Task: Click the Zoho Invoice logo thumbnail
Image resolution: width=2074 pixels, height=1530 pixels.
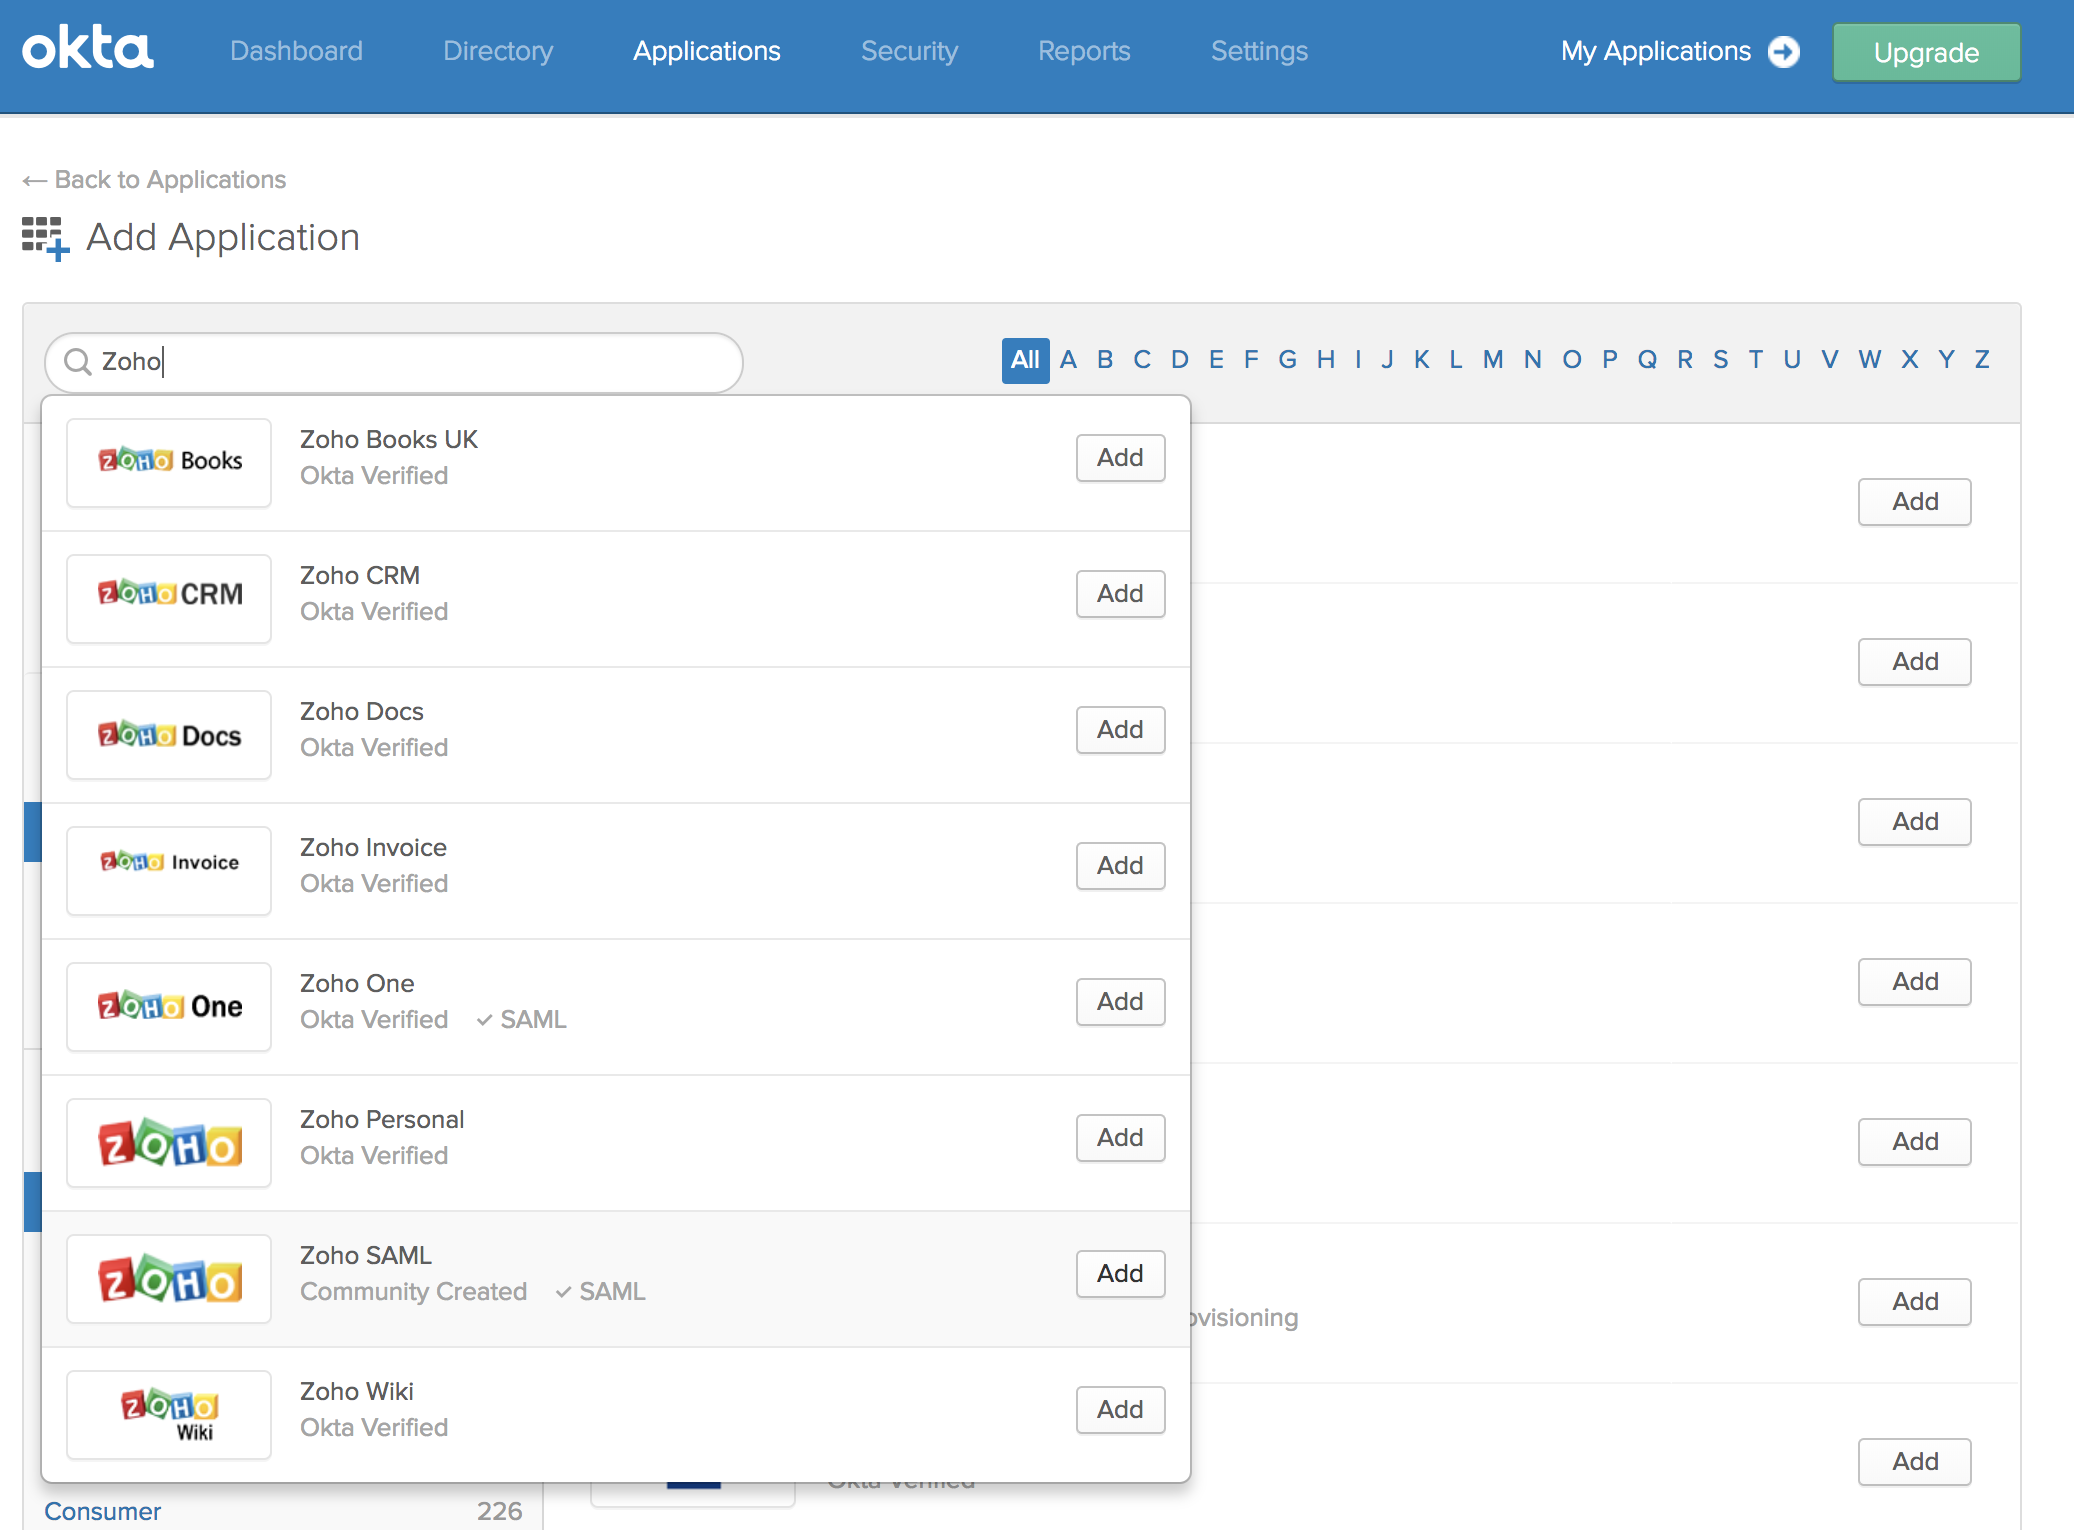Action: [x=169, y=869]
